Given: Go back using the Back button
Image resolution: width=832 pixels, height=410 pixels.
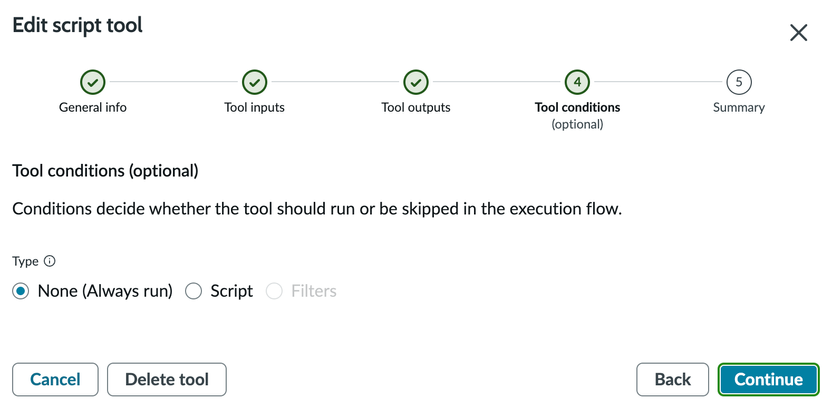Looking at the screenshot, I should (672, 379).
